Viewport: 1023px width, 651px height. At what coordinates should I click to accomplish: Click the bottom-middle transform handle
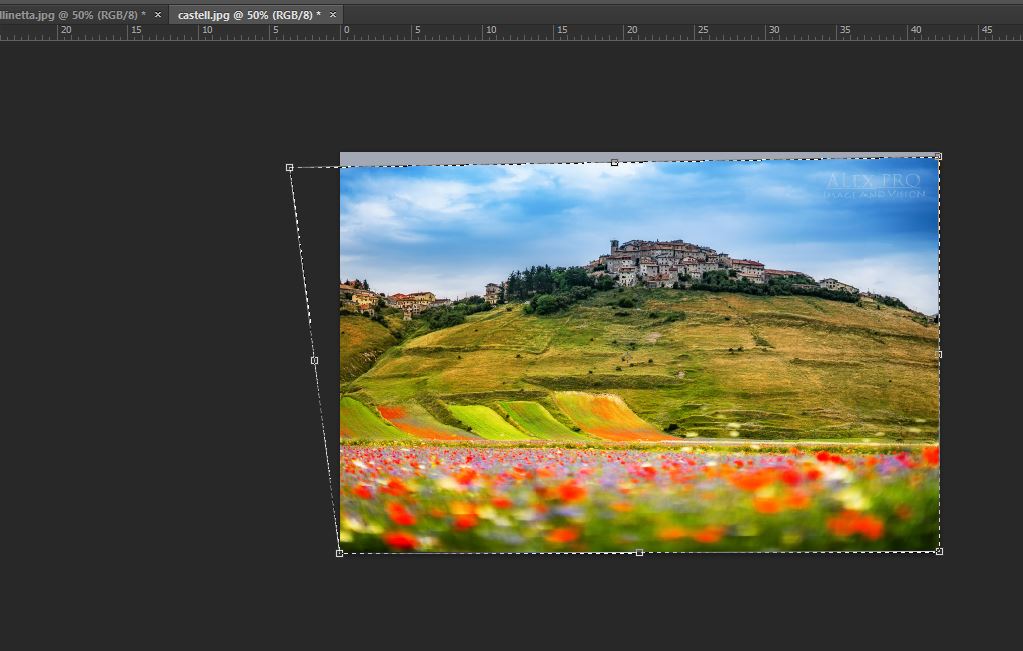point(639,552)
